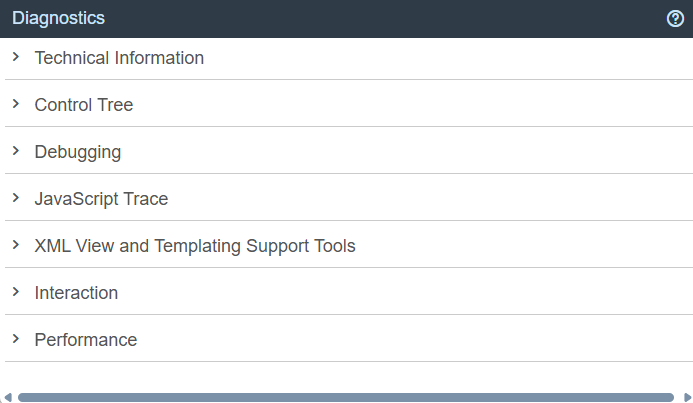Click the horizontal scrollbar right arrow

click(x=687, y=397)
